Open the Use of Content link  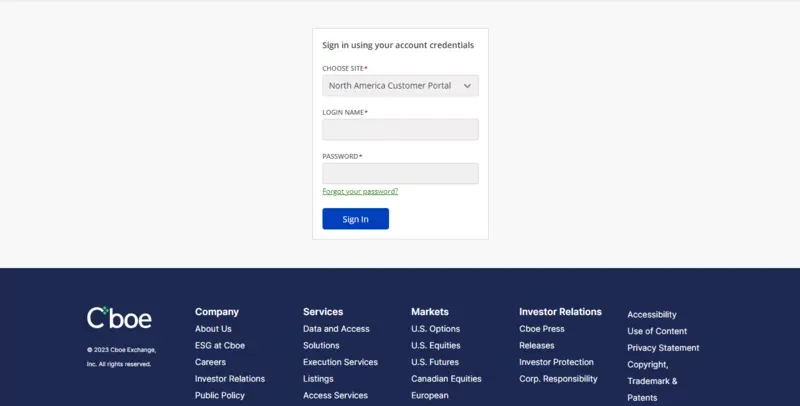click(657, 331)
